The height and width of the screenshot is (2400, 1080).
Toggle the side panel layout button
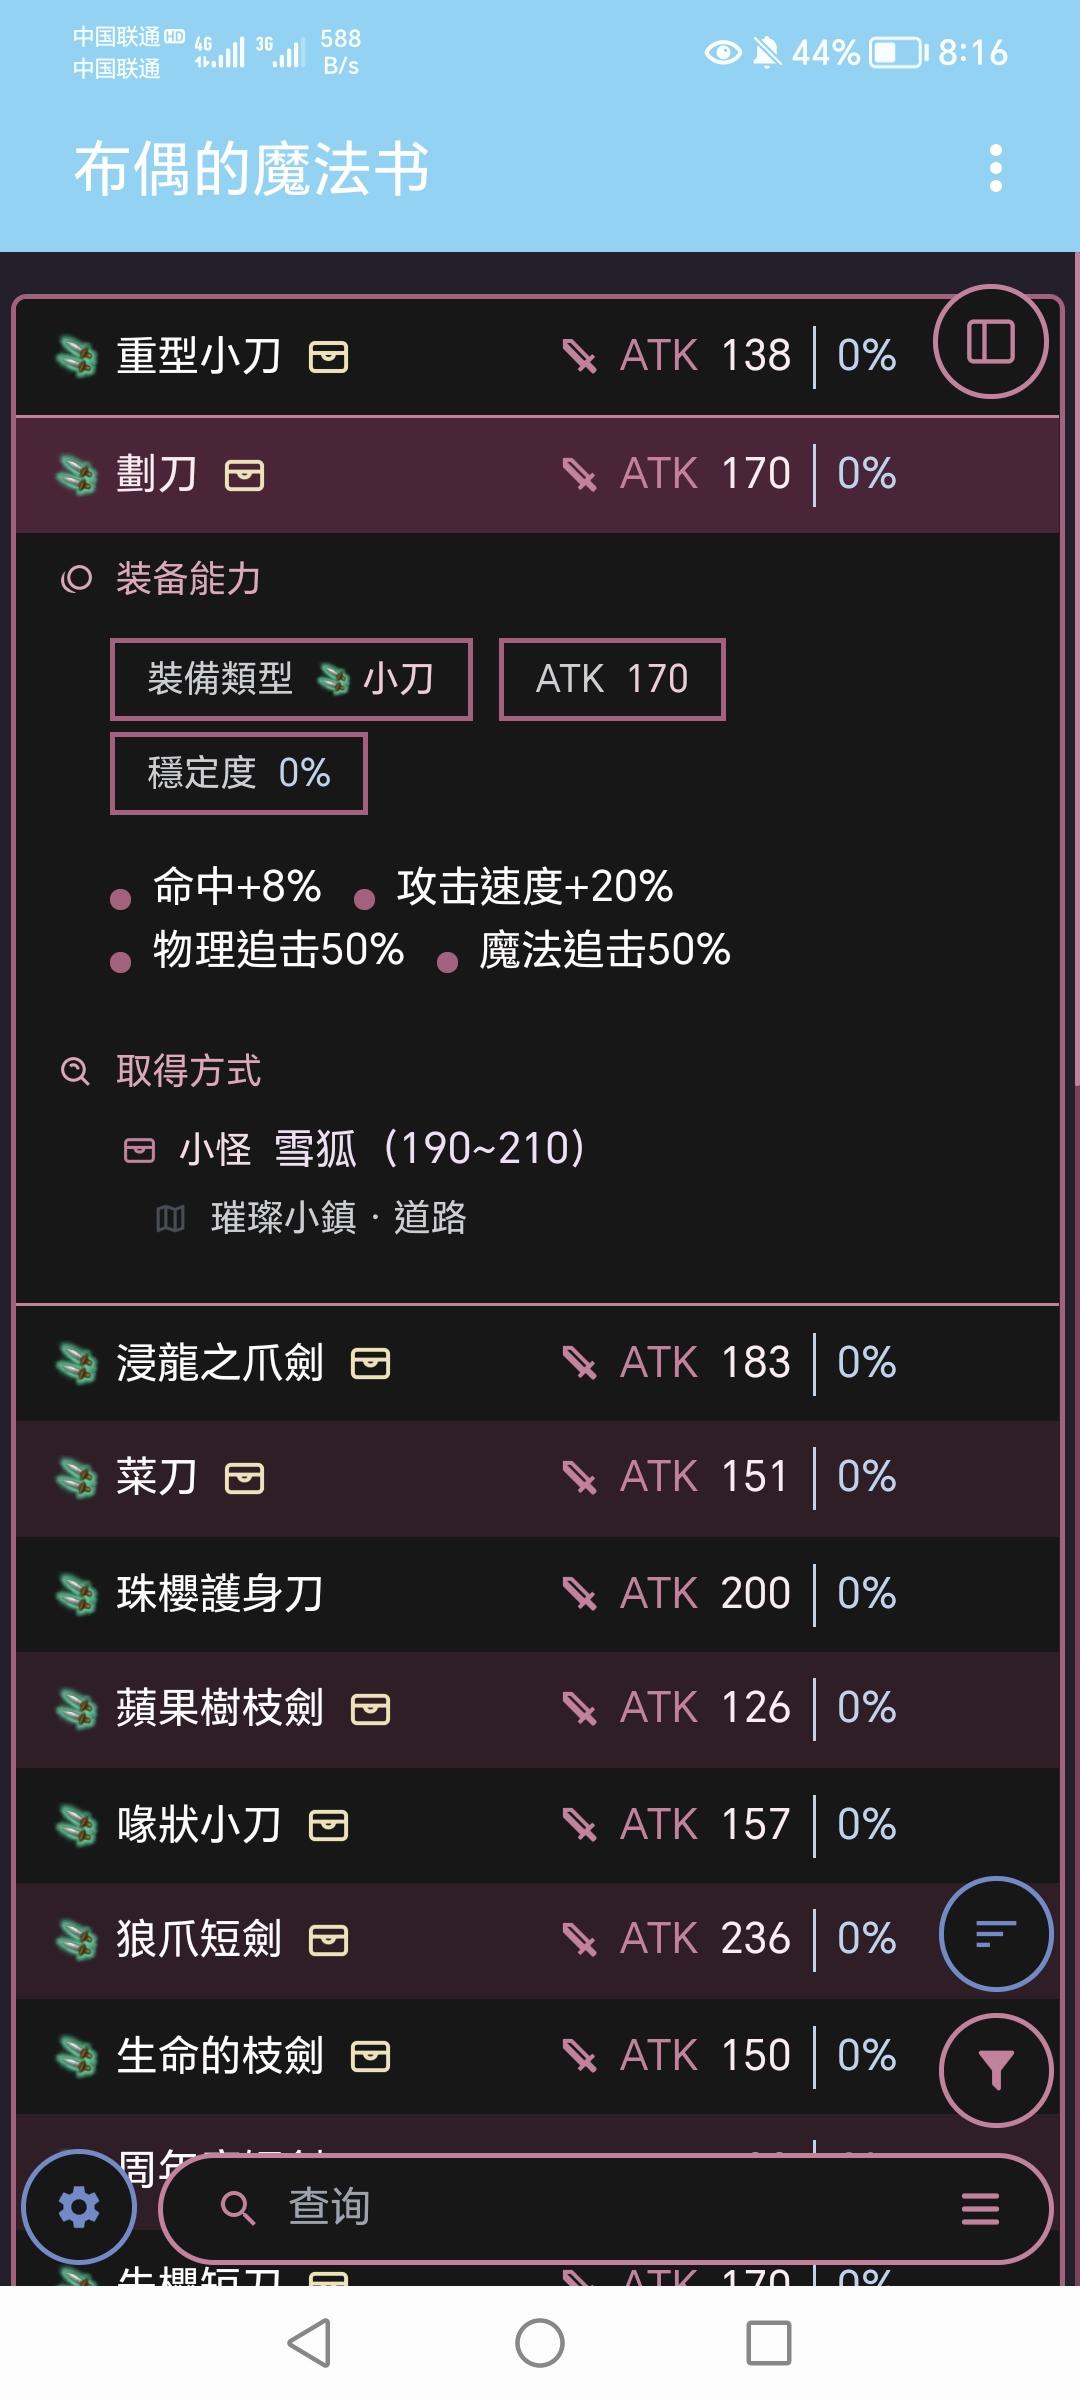pyautogui.click(x=990, y=342)
